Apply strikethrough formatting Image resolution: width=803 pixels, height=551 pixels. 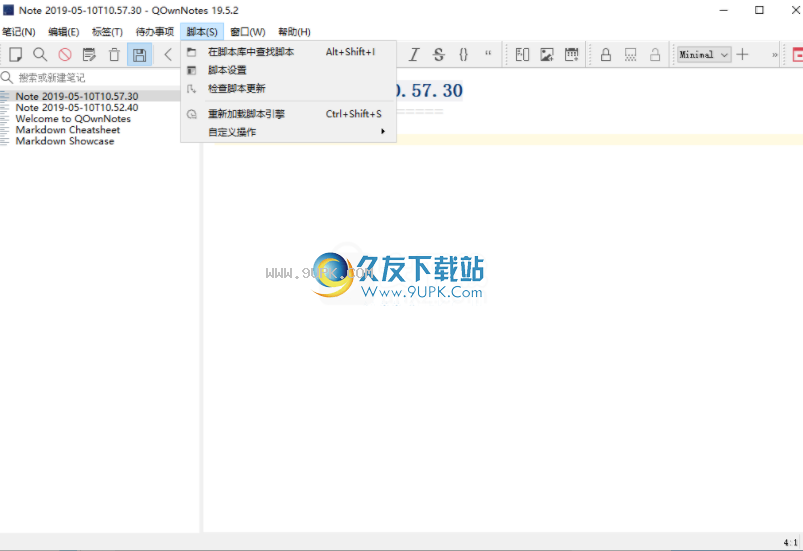pyautogui.click(x=438, y=54)
